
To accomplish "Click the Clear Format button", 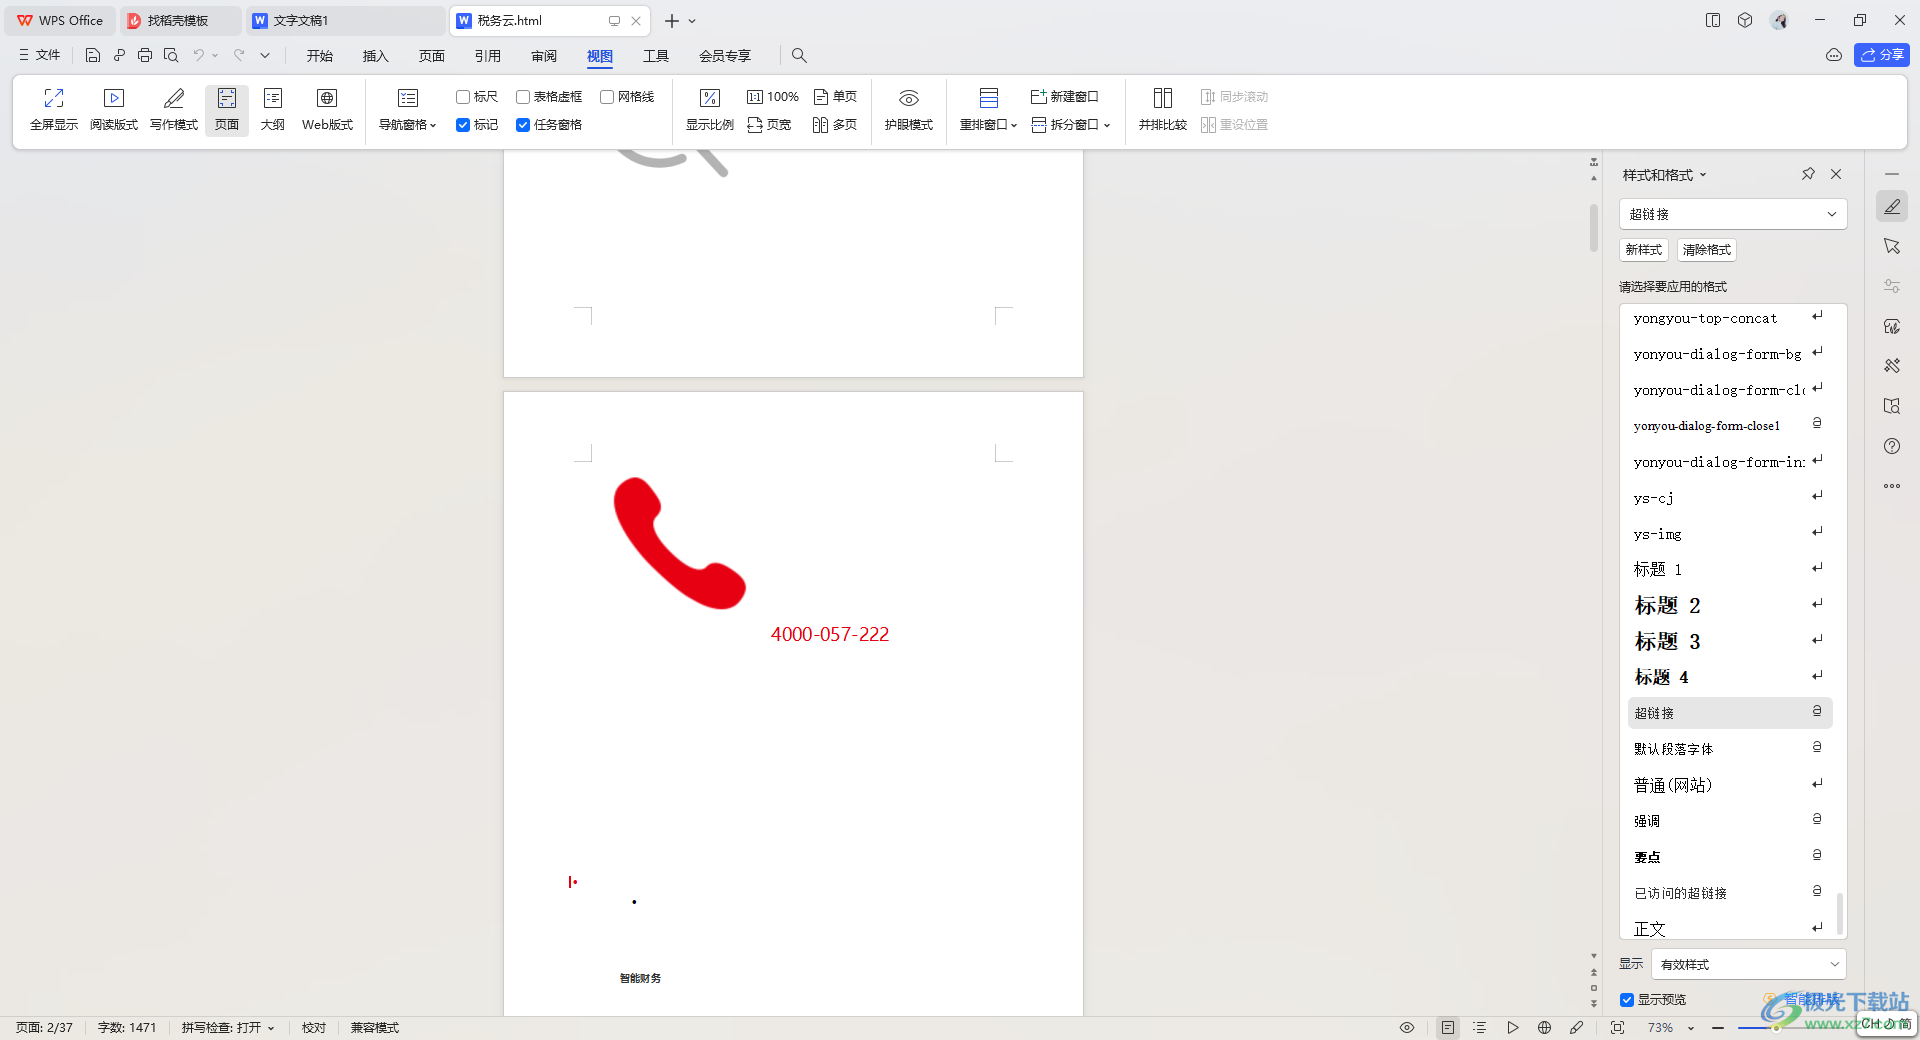I will [1707, 250].
